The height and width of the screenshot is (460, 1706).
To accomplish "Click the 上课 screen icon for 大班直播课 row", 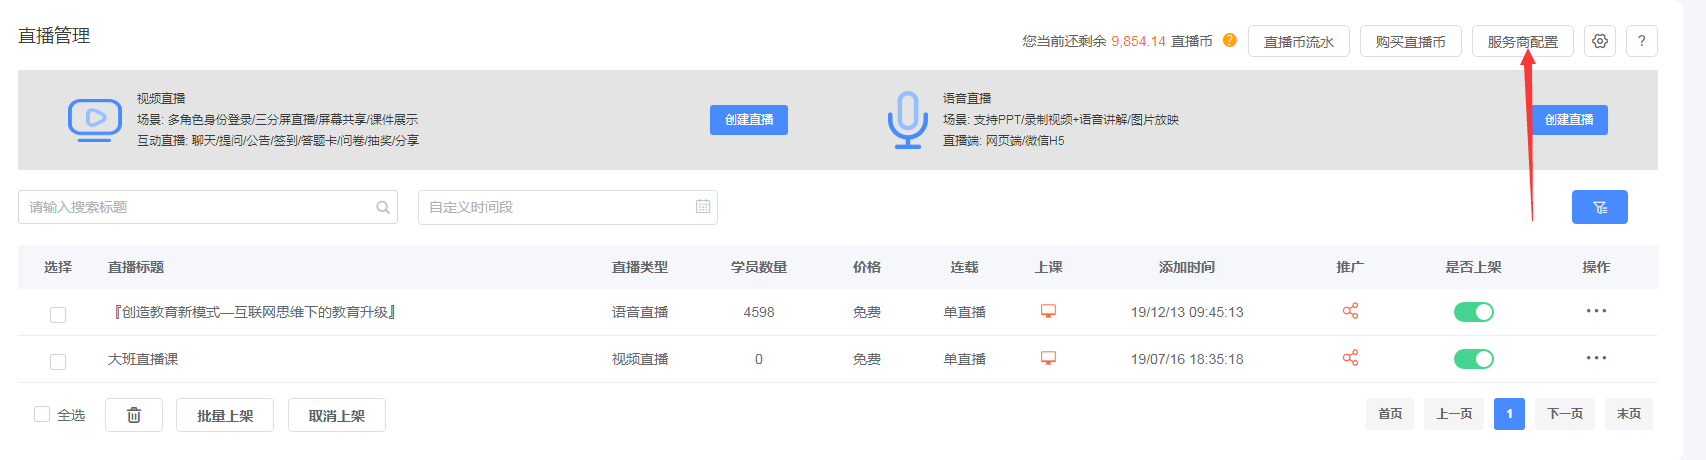I will [1048, 358].
